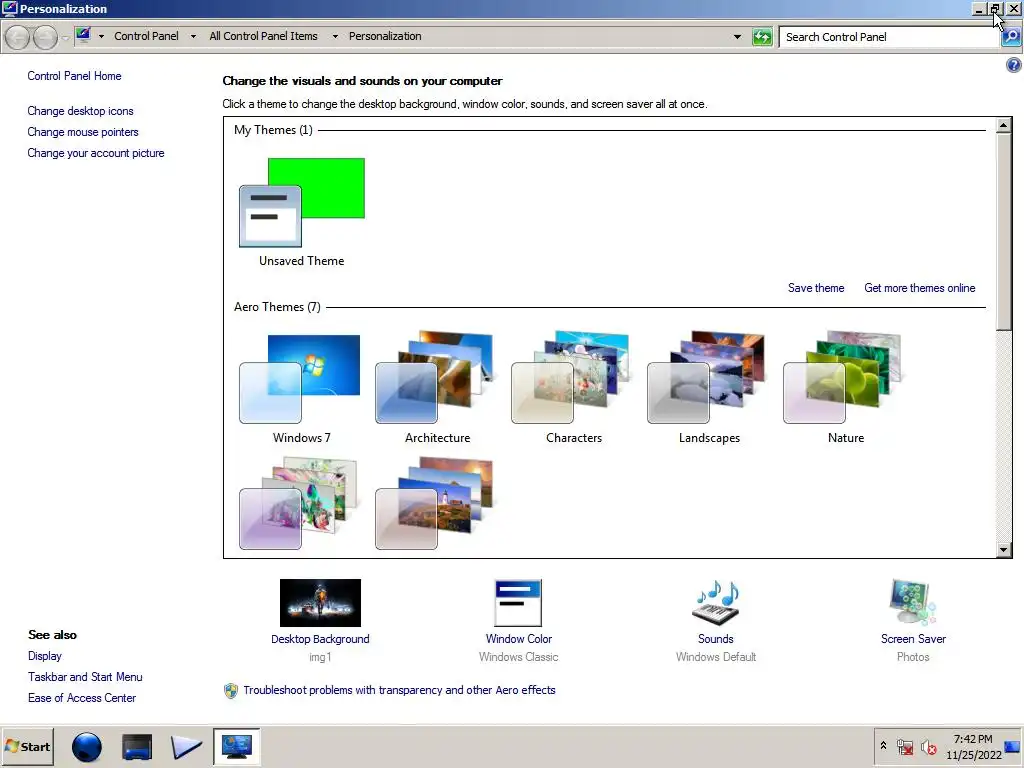Choose the lighthouse theme below Architecture

[434, 503]
